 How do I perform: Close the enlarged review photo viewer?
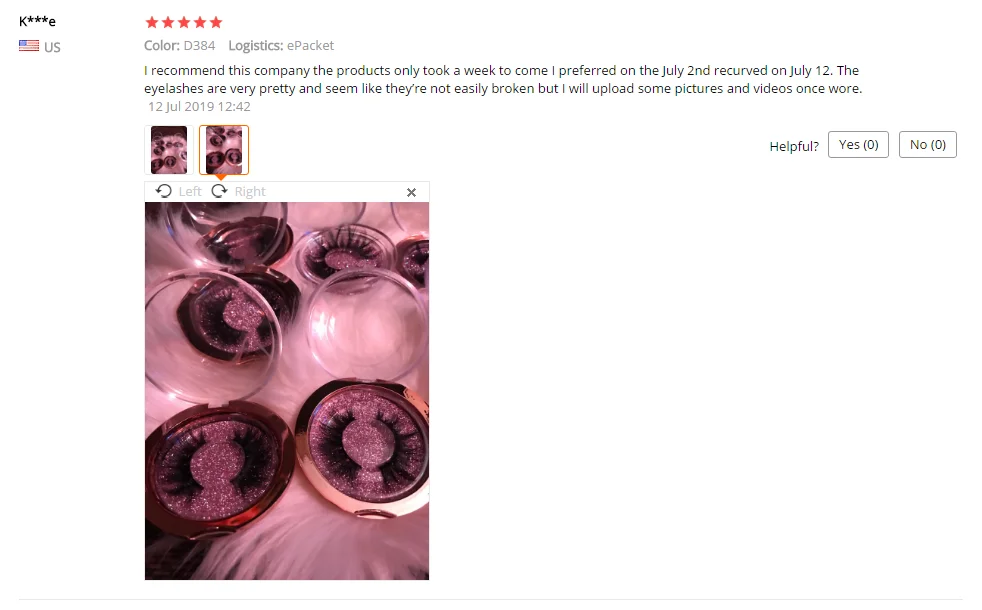[x=411, y=192]
